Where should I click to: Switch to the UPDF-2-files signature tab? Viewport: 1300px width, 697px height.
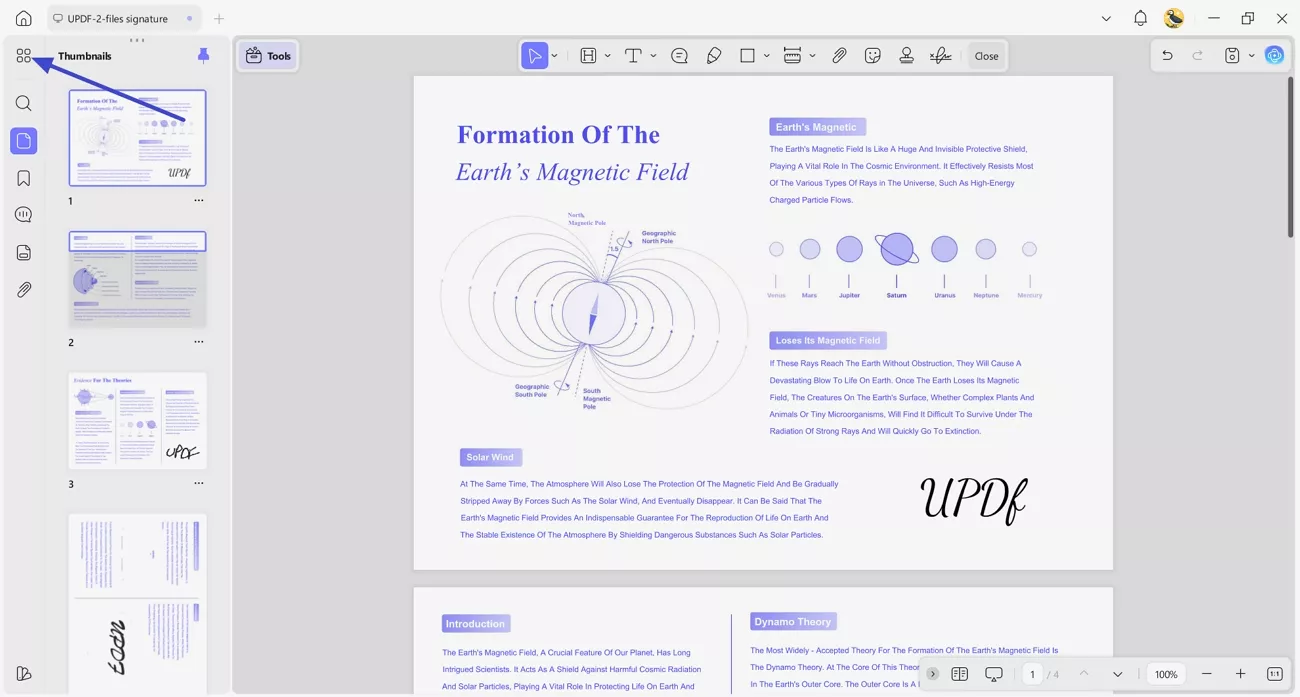click(120, 18)
